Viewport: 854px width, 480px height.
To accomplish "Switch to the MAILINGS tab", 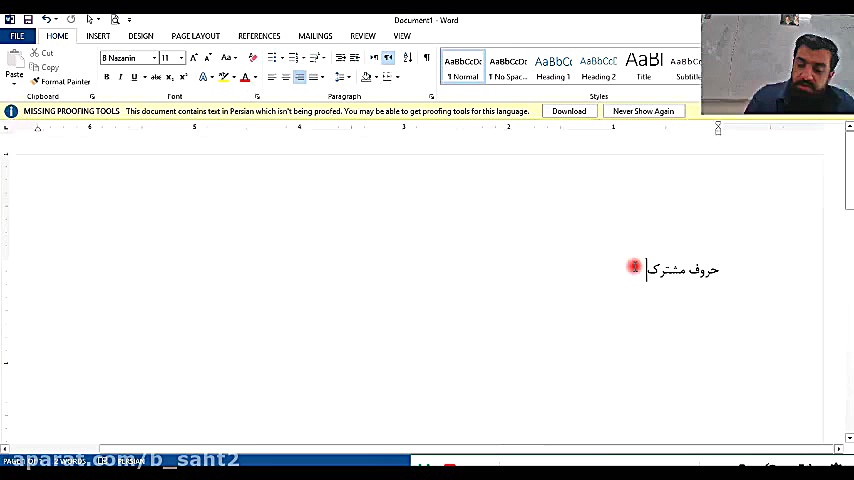I will point(315,36).
